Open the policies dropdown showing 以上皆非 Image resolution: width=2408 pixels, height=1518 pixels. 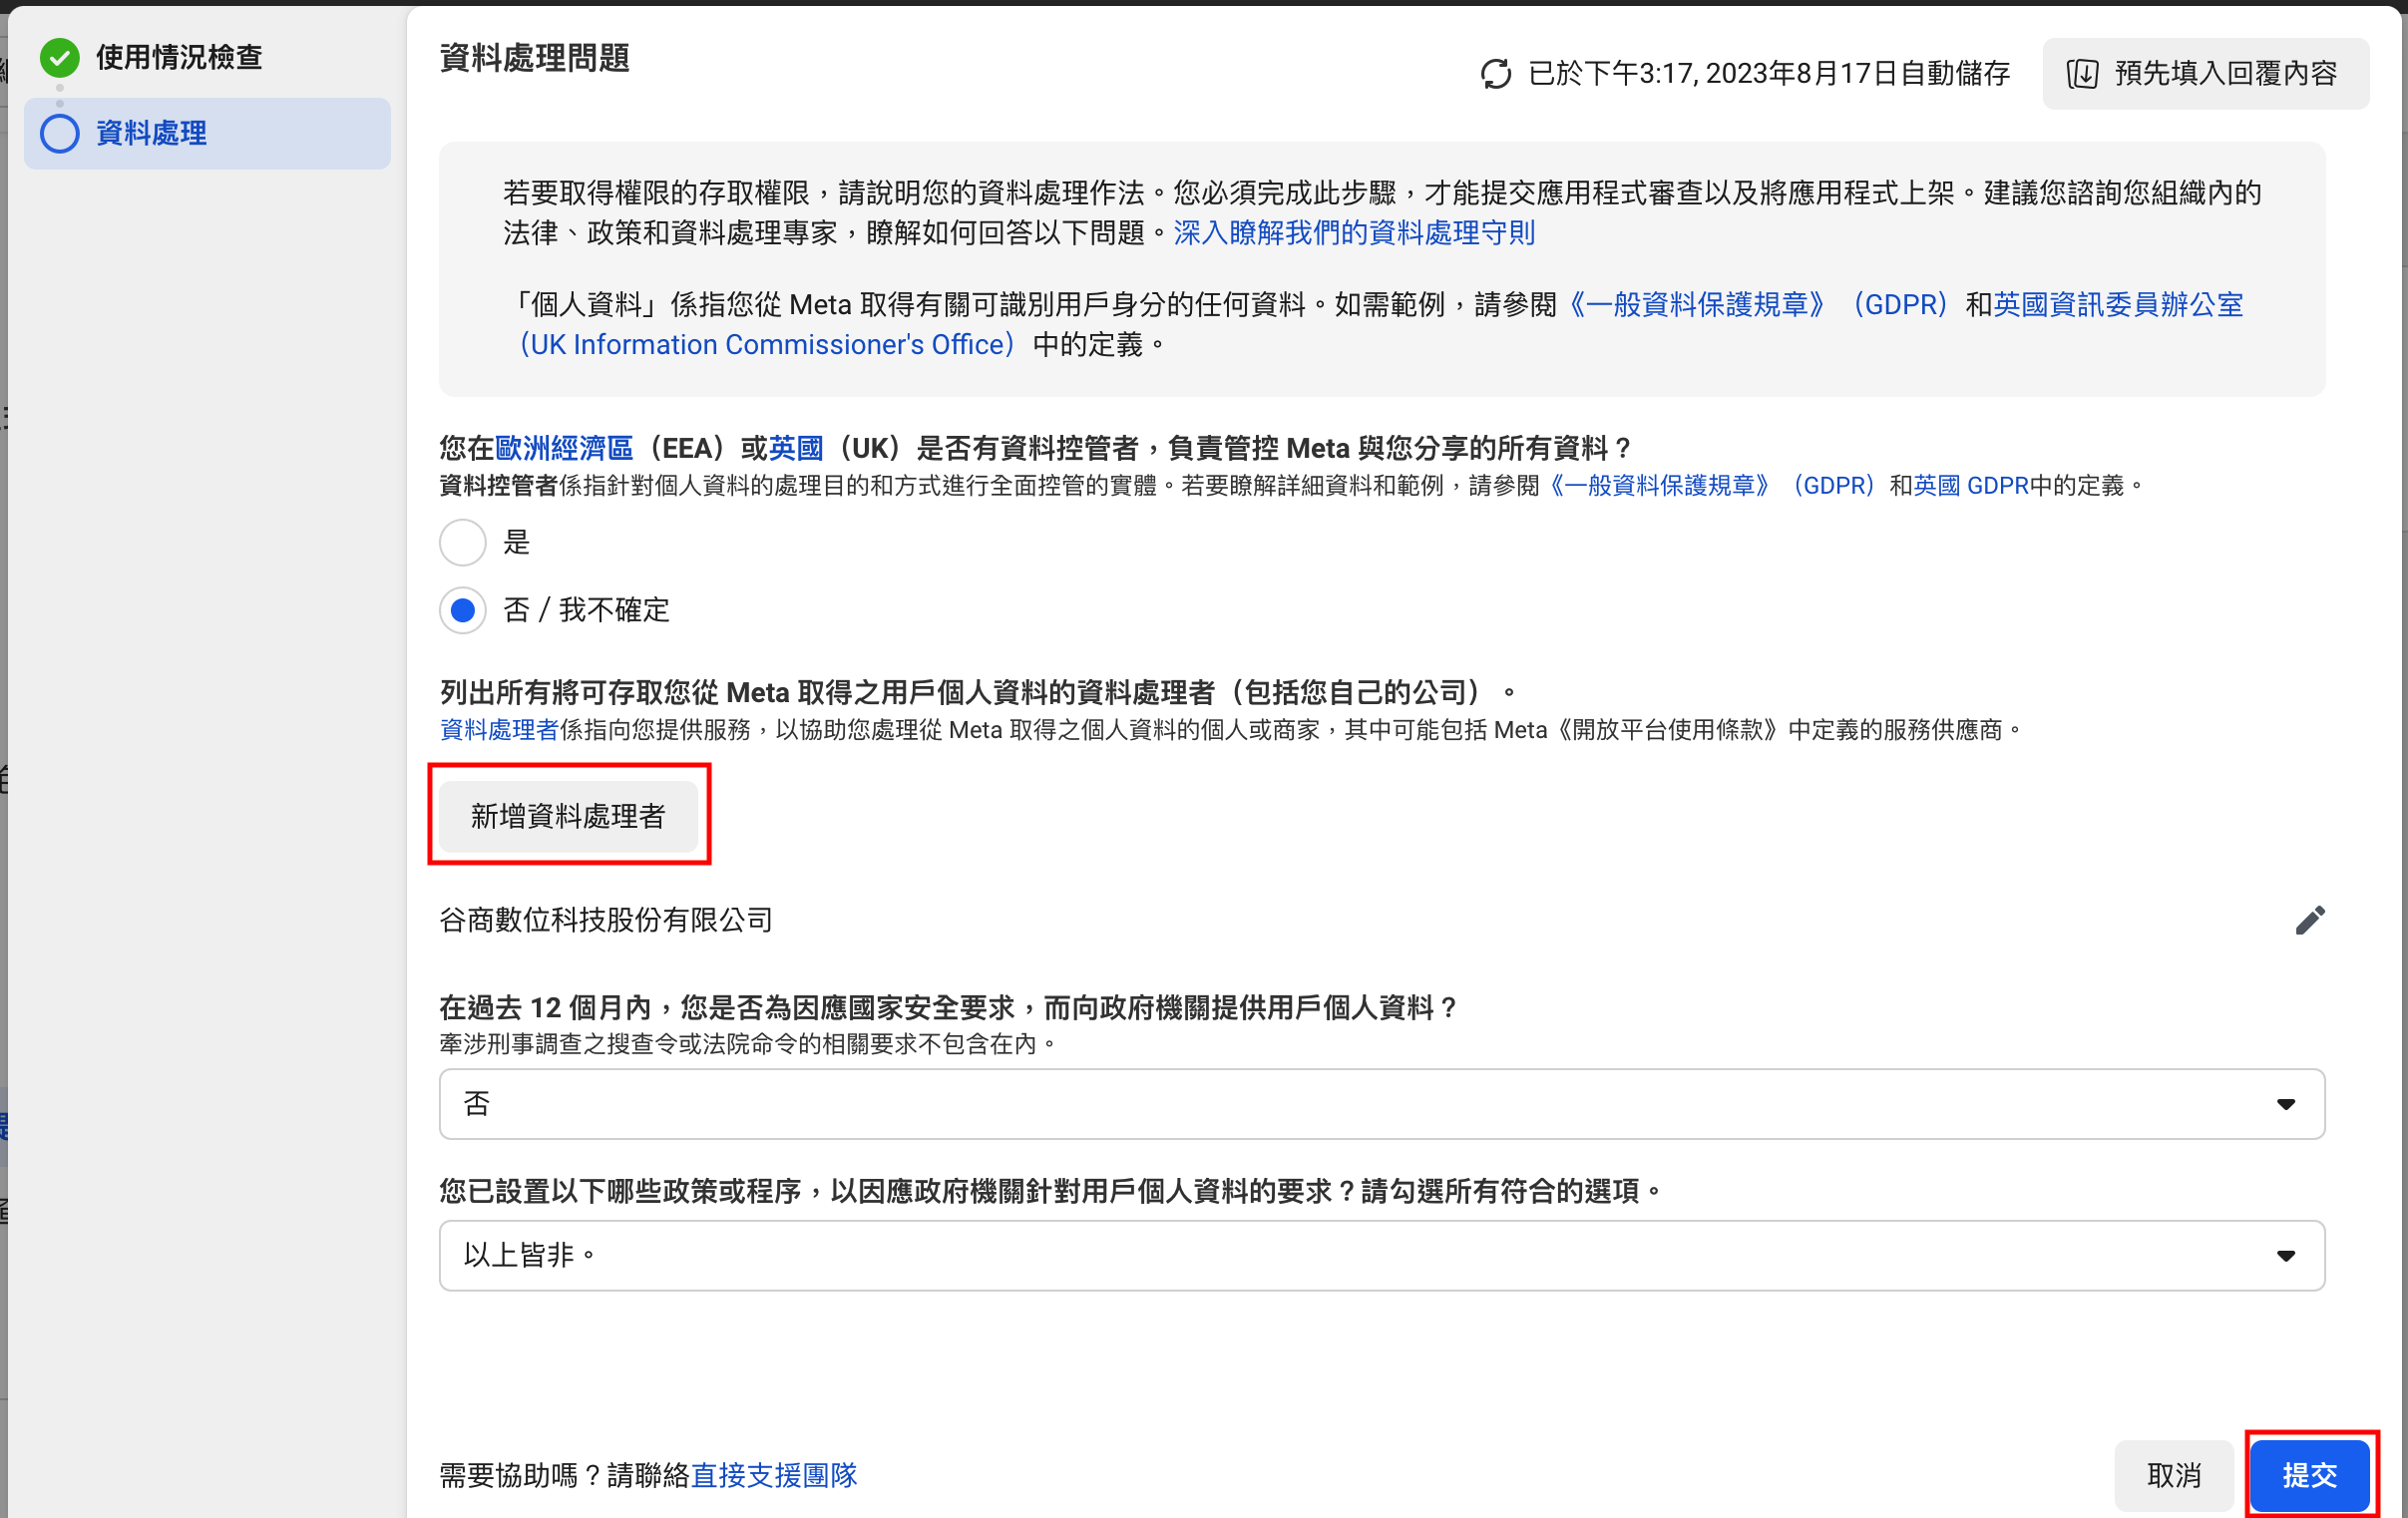pos(1382,1255)
